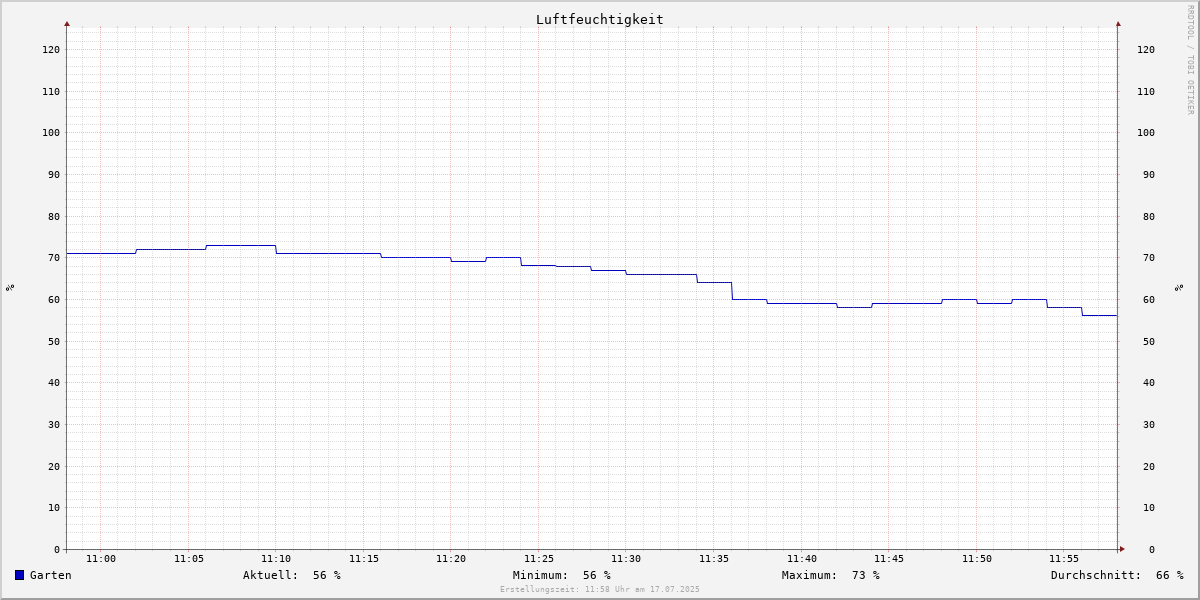Screen dimensions: 1200x600
Task: Click the 11:45 time axis label
Action: 889,559
